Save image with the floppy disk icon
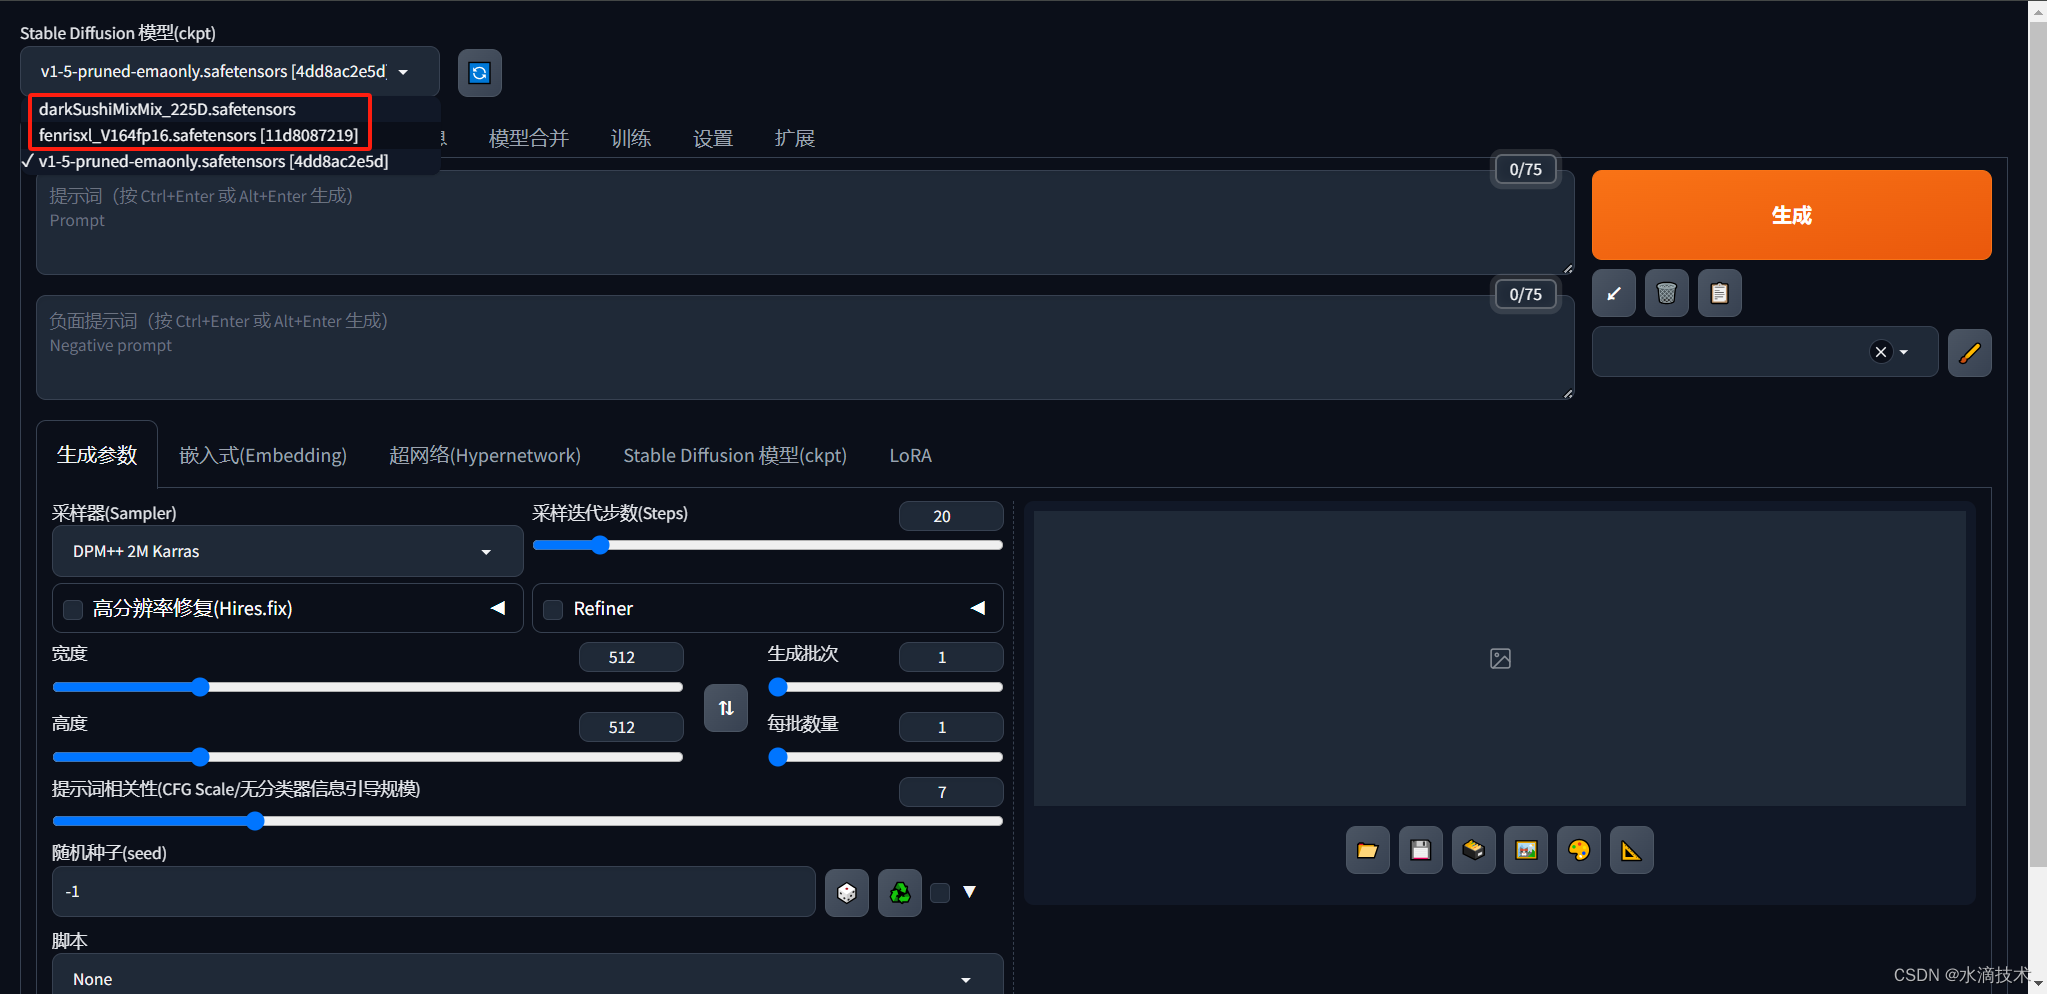 pos(1421,851)
